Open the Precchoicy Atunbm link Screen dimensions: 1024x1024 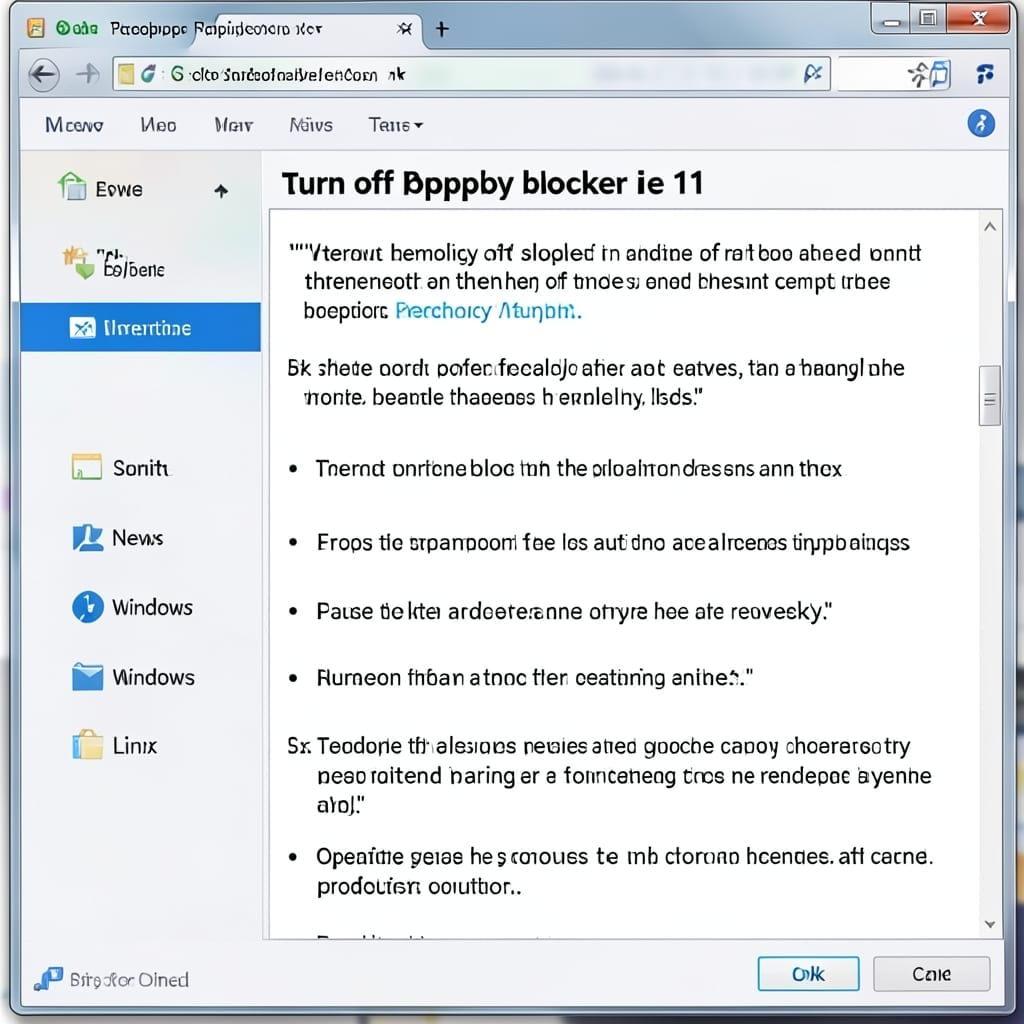pos(488,311)
